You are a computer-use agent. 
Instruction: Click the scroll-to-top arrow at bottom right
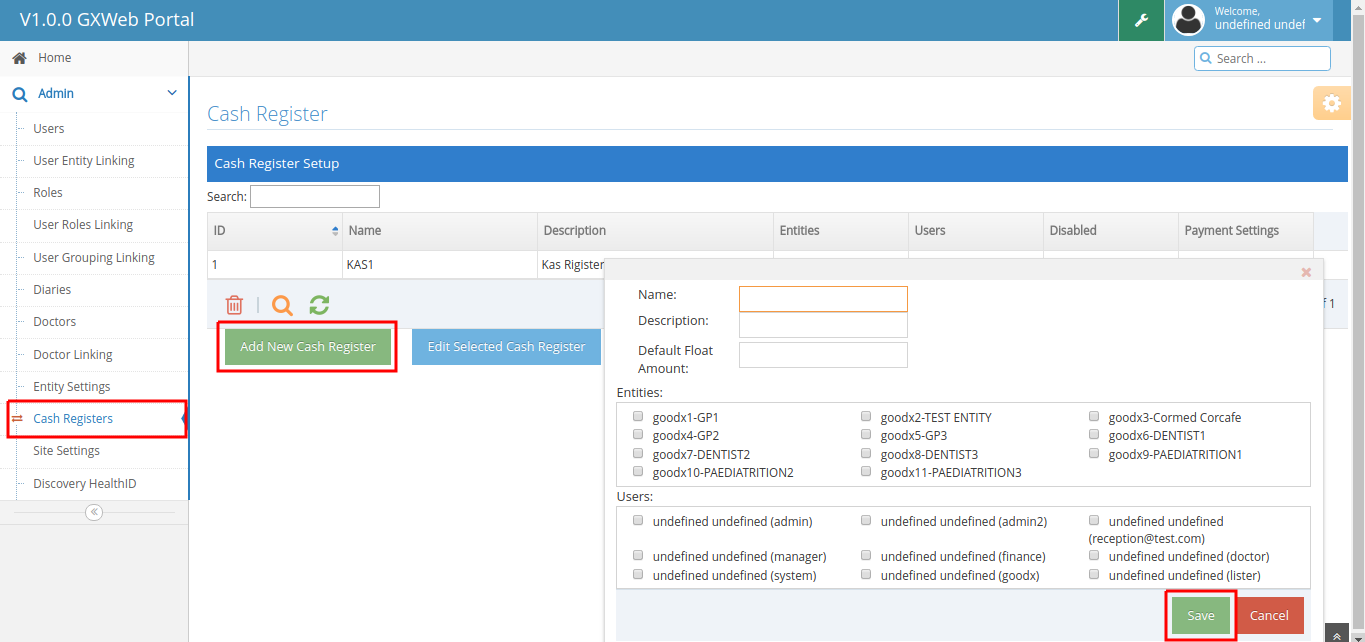(1337, 635)
